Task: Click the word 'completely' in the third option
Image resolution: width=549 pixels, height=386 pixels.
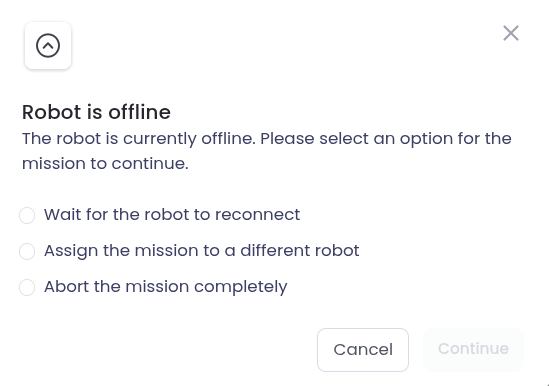Action: click(241, 287)
